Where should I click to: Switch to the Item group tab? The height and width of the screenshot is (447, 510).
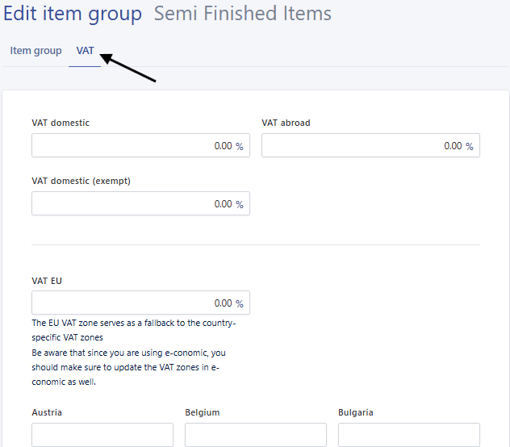pyautogui.click(x=36, y=51)
